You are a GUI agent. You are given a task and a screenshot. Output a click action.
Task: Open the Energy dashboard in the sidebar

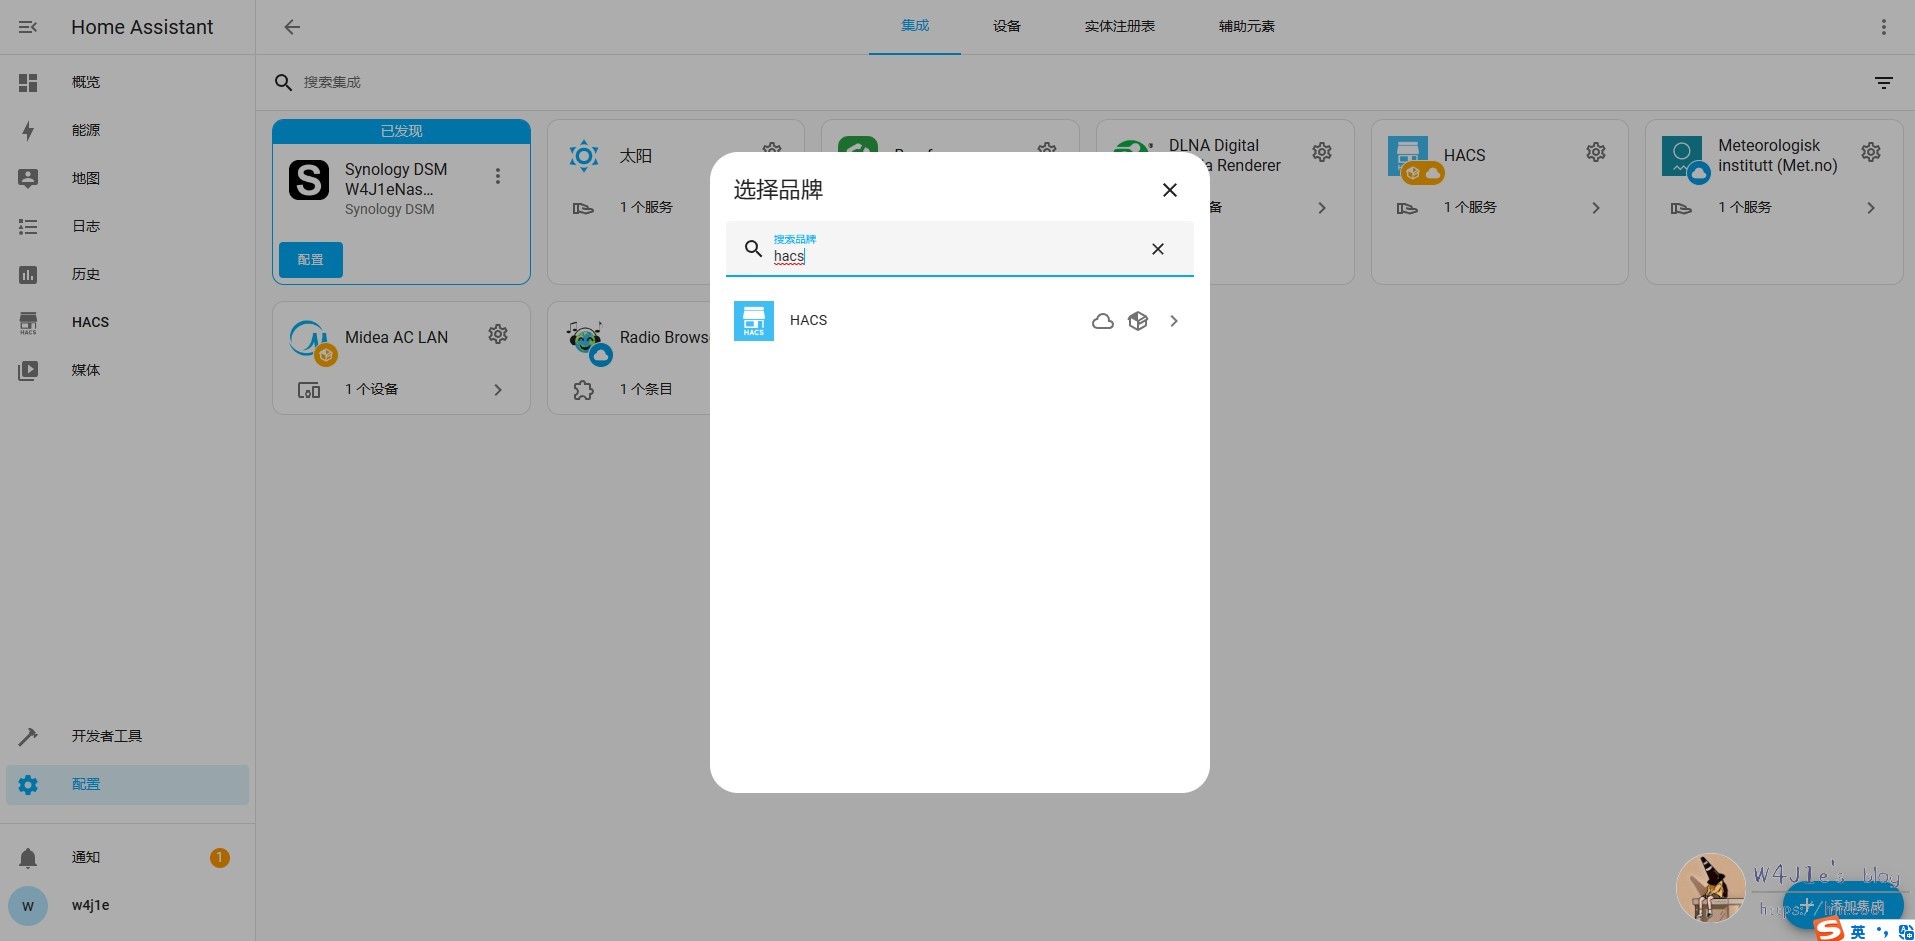tap(86, 130)
